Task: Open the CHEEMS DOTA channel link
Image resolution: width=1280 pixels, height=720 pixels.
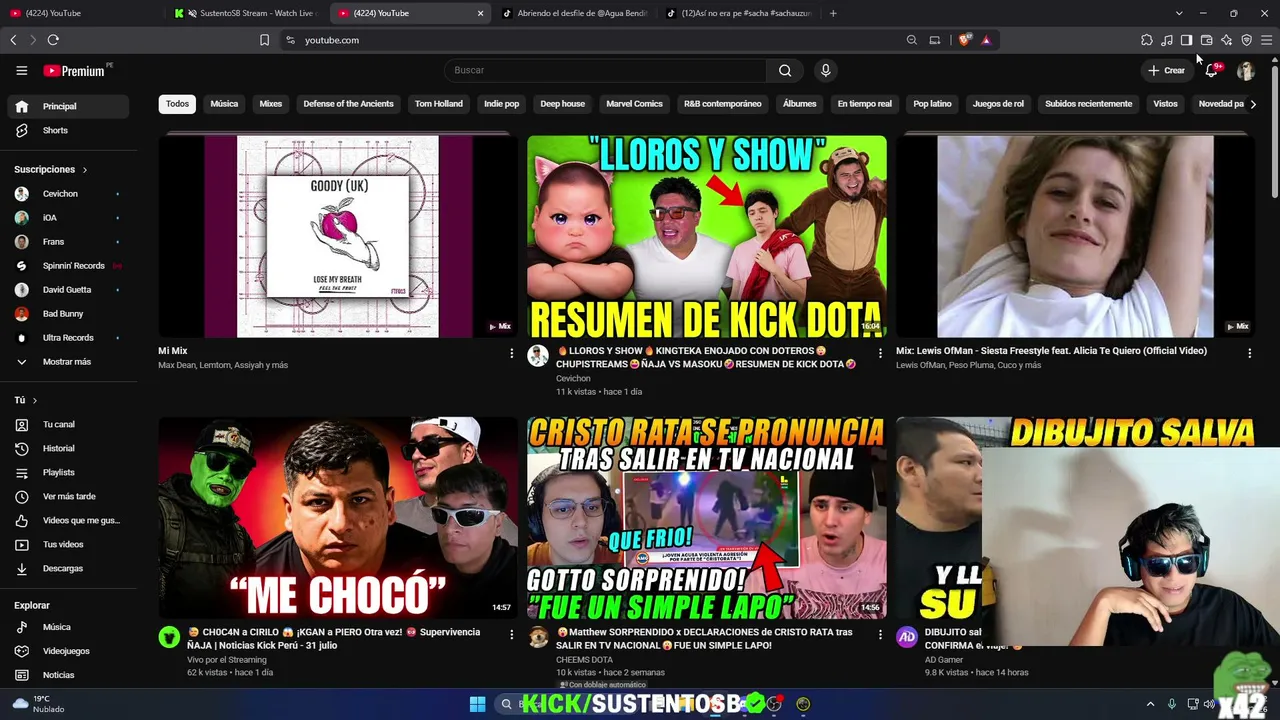Action: tap(584, 660)
